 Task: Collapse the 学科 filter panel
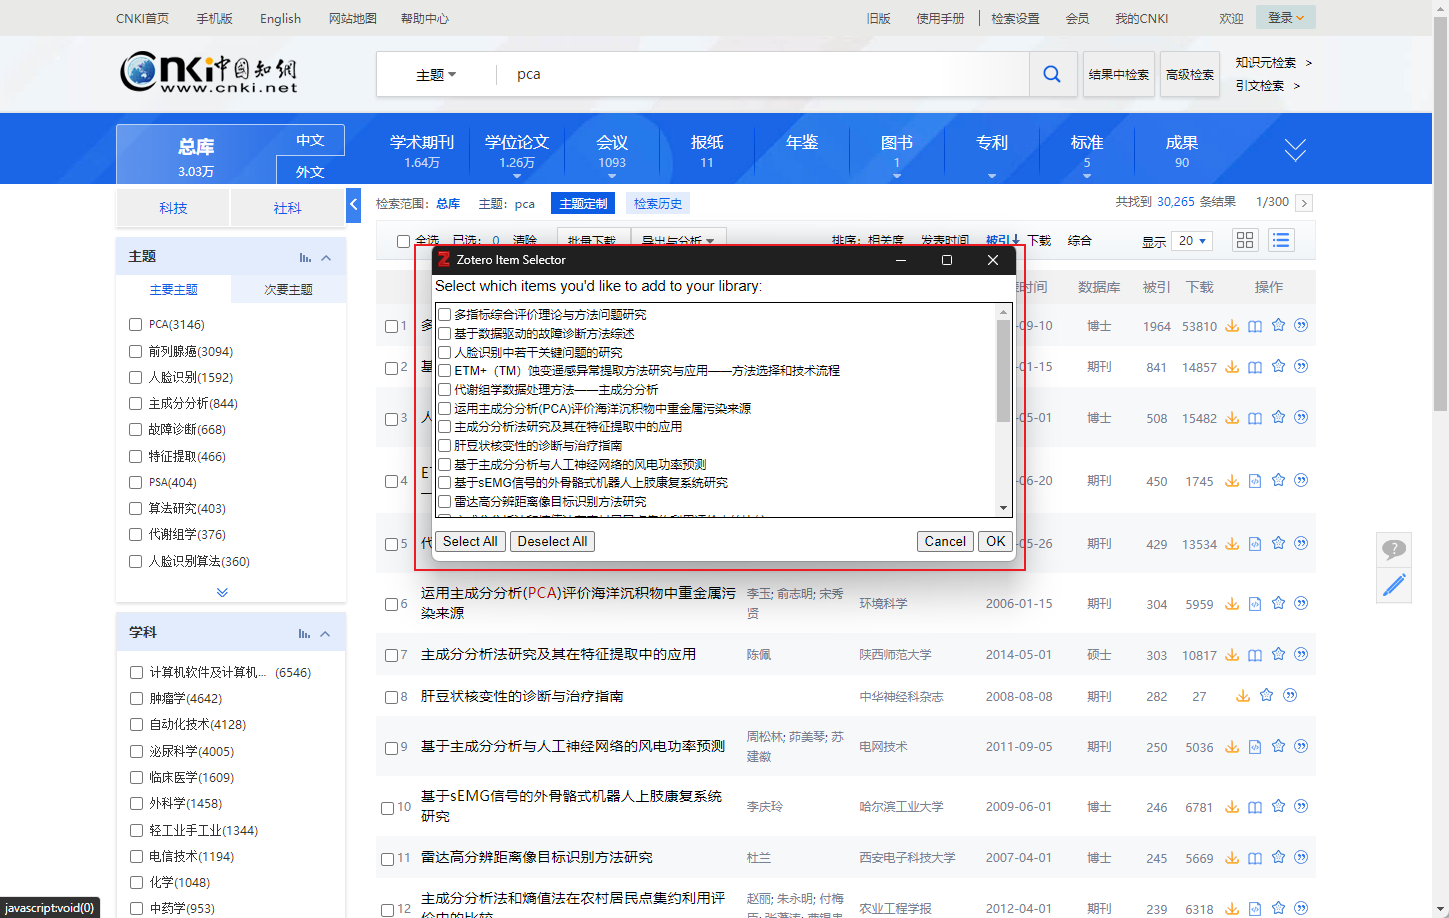point(325,634)
